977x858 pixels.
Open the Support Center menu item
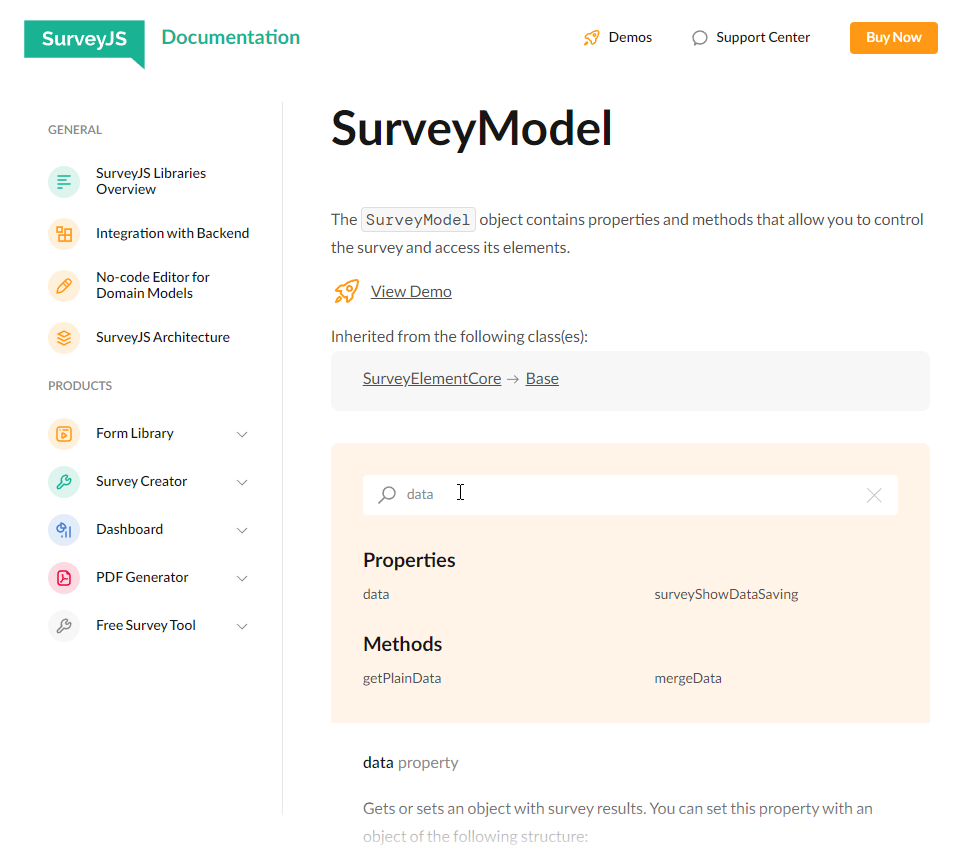[750, 37]
